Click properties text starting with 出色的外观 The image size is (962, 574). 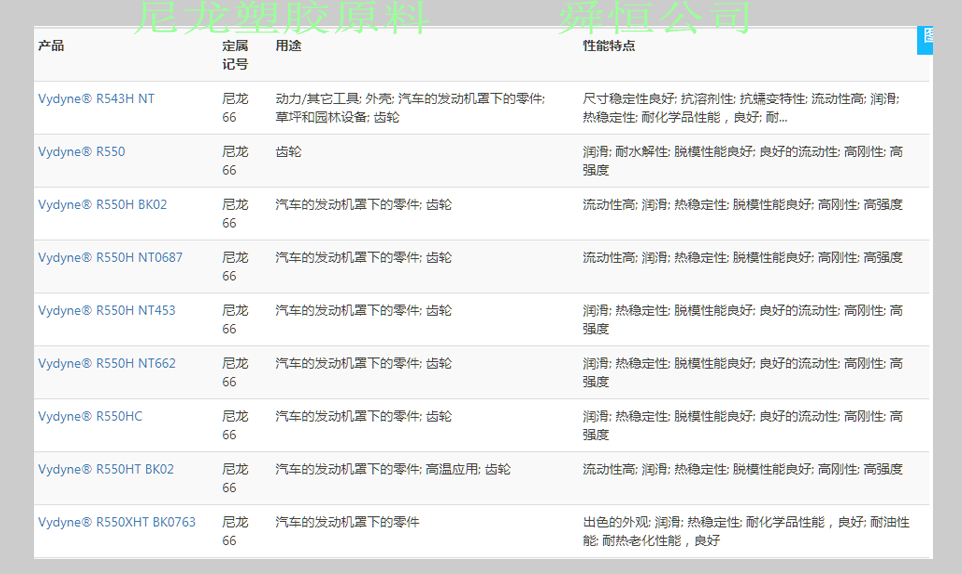pyautogui.click(x=746, y=531)
